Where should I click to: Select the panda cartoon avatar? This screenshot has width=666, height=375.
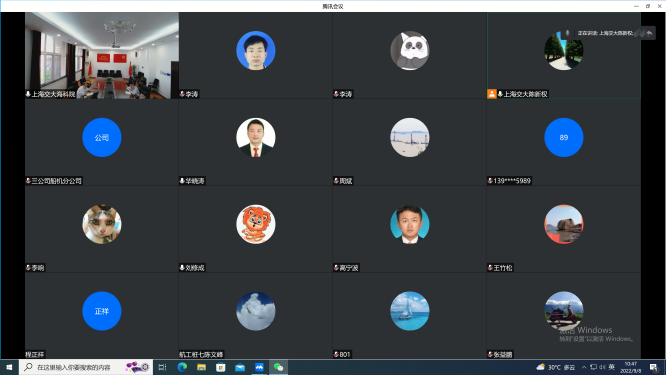[410, 51]
